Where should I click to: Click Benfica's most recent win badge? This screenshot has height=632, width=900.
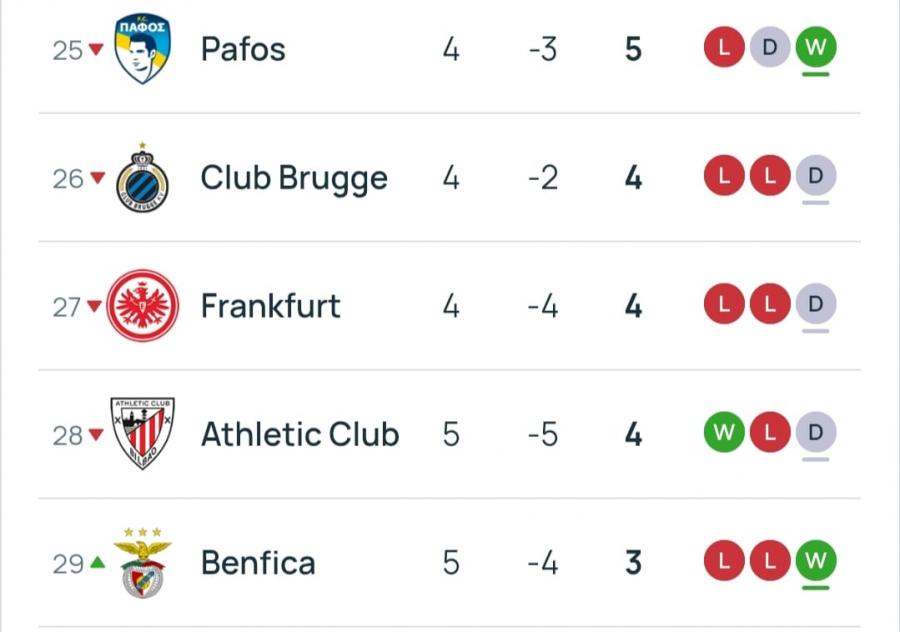click(x=815, y=561)
